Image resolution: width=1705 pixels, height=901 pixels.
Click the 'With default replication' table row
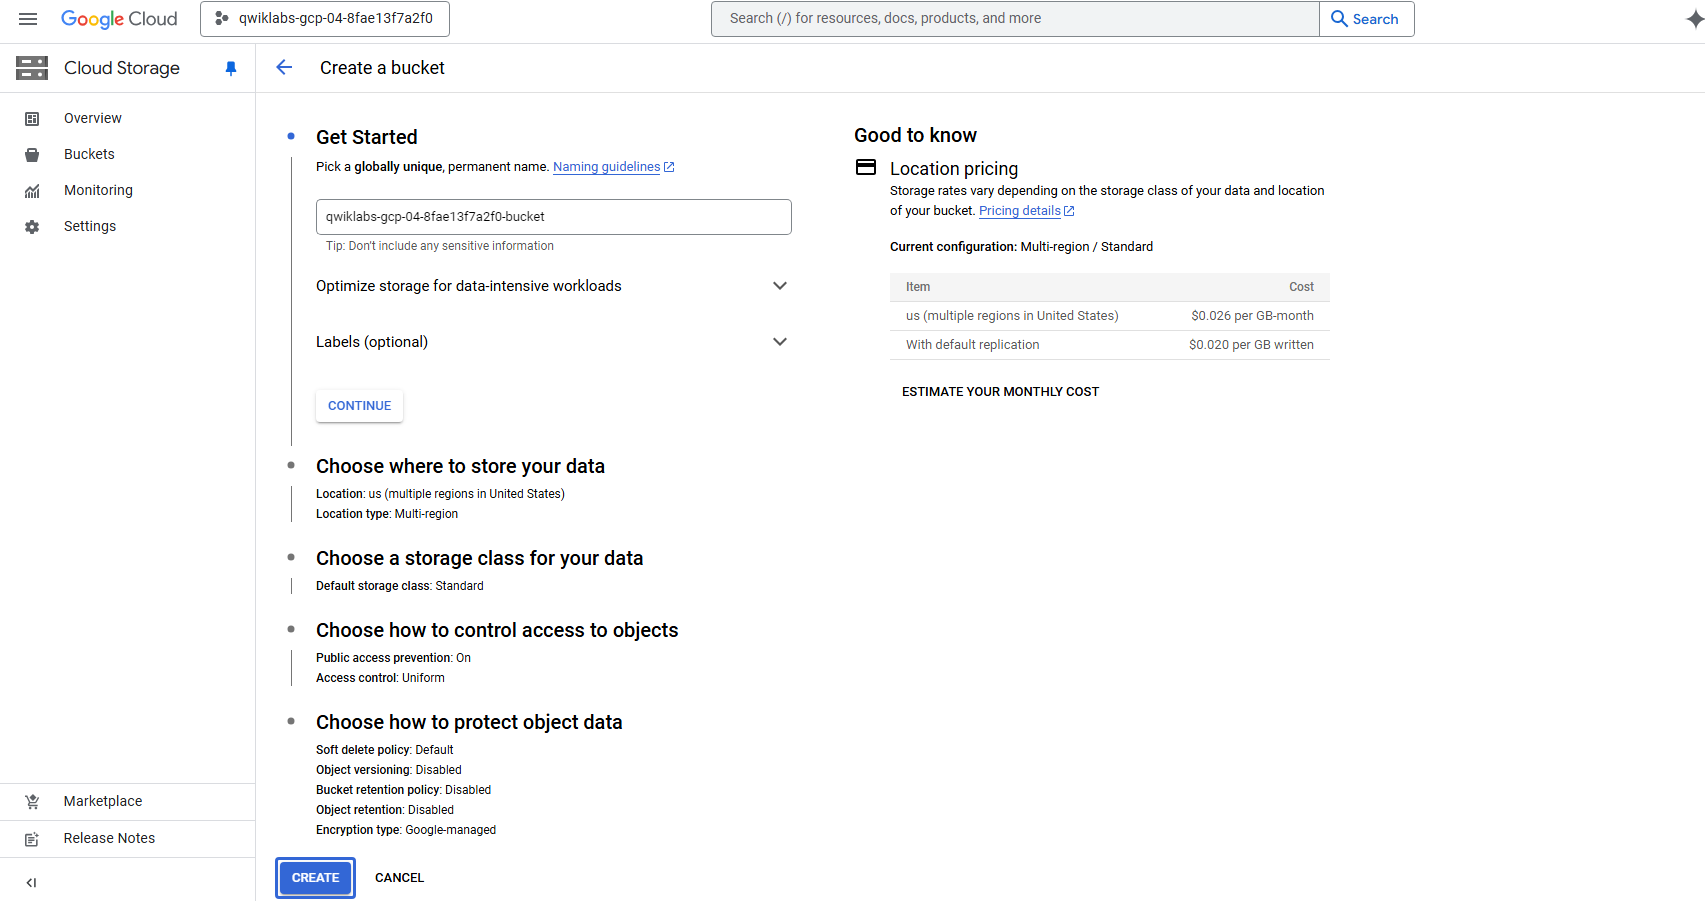point(1110,345)
